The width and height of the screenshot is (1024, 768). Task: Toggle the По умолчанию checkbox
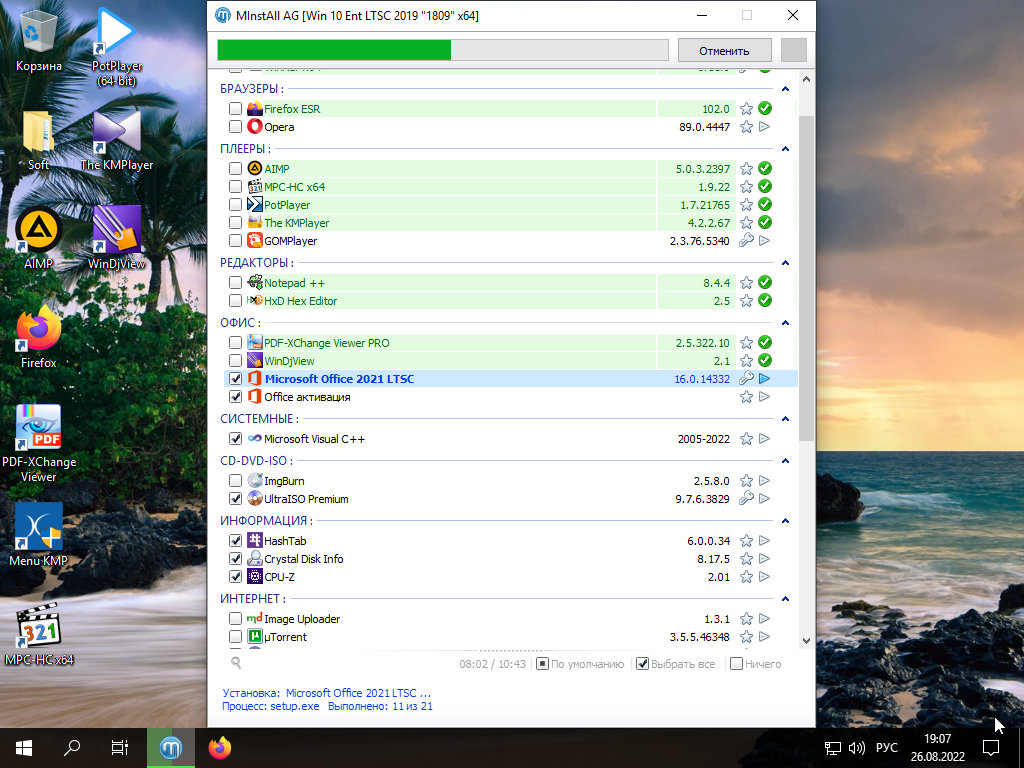542,664
